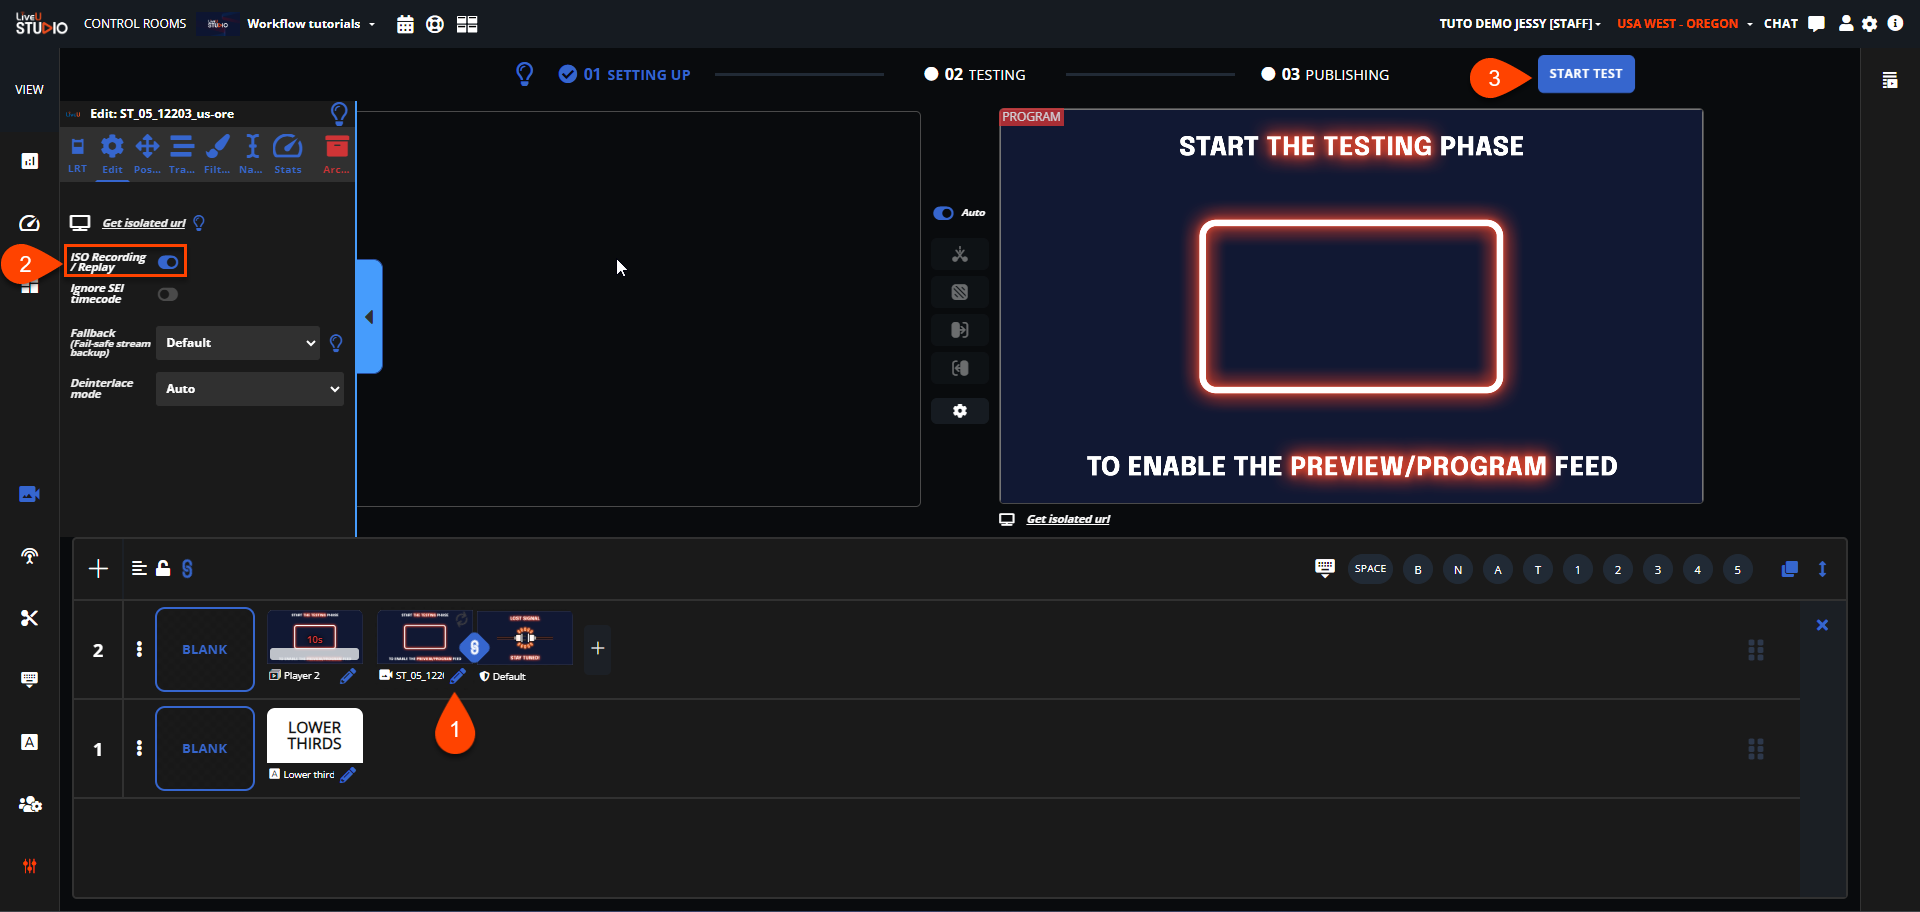
Task: Click the cut transition icon
Action: 959,254
